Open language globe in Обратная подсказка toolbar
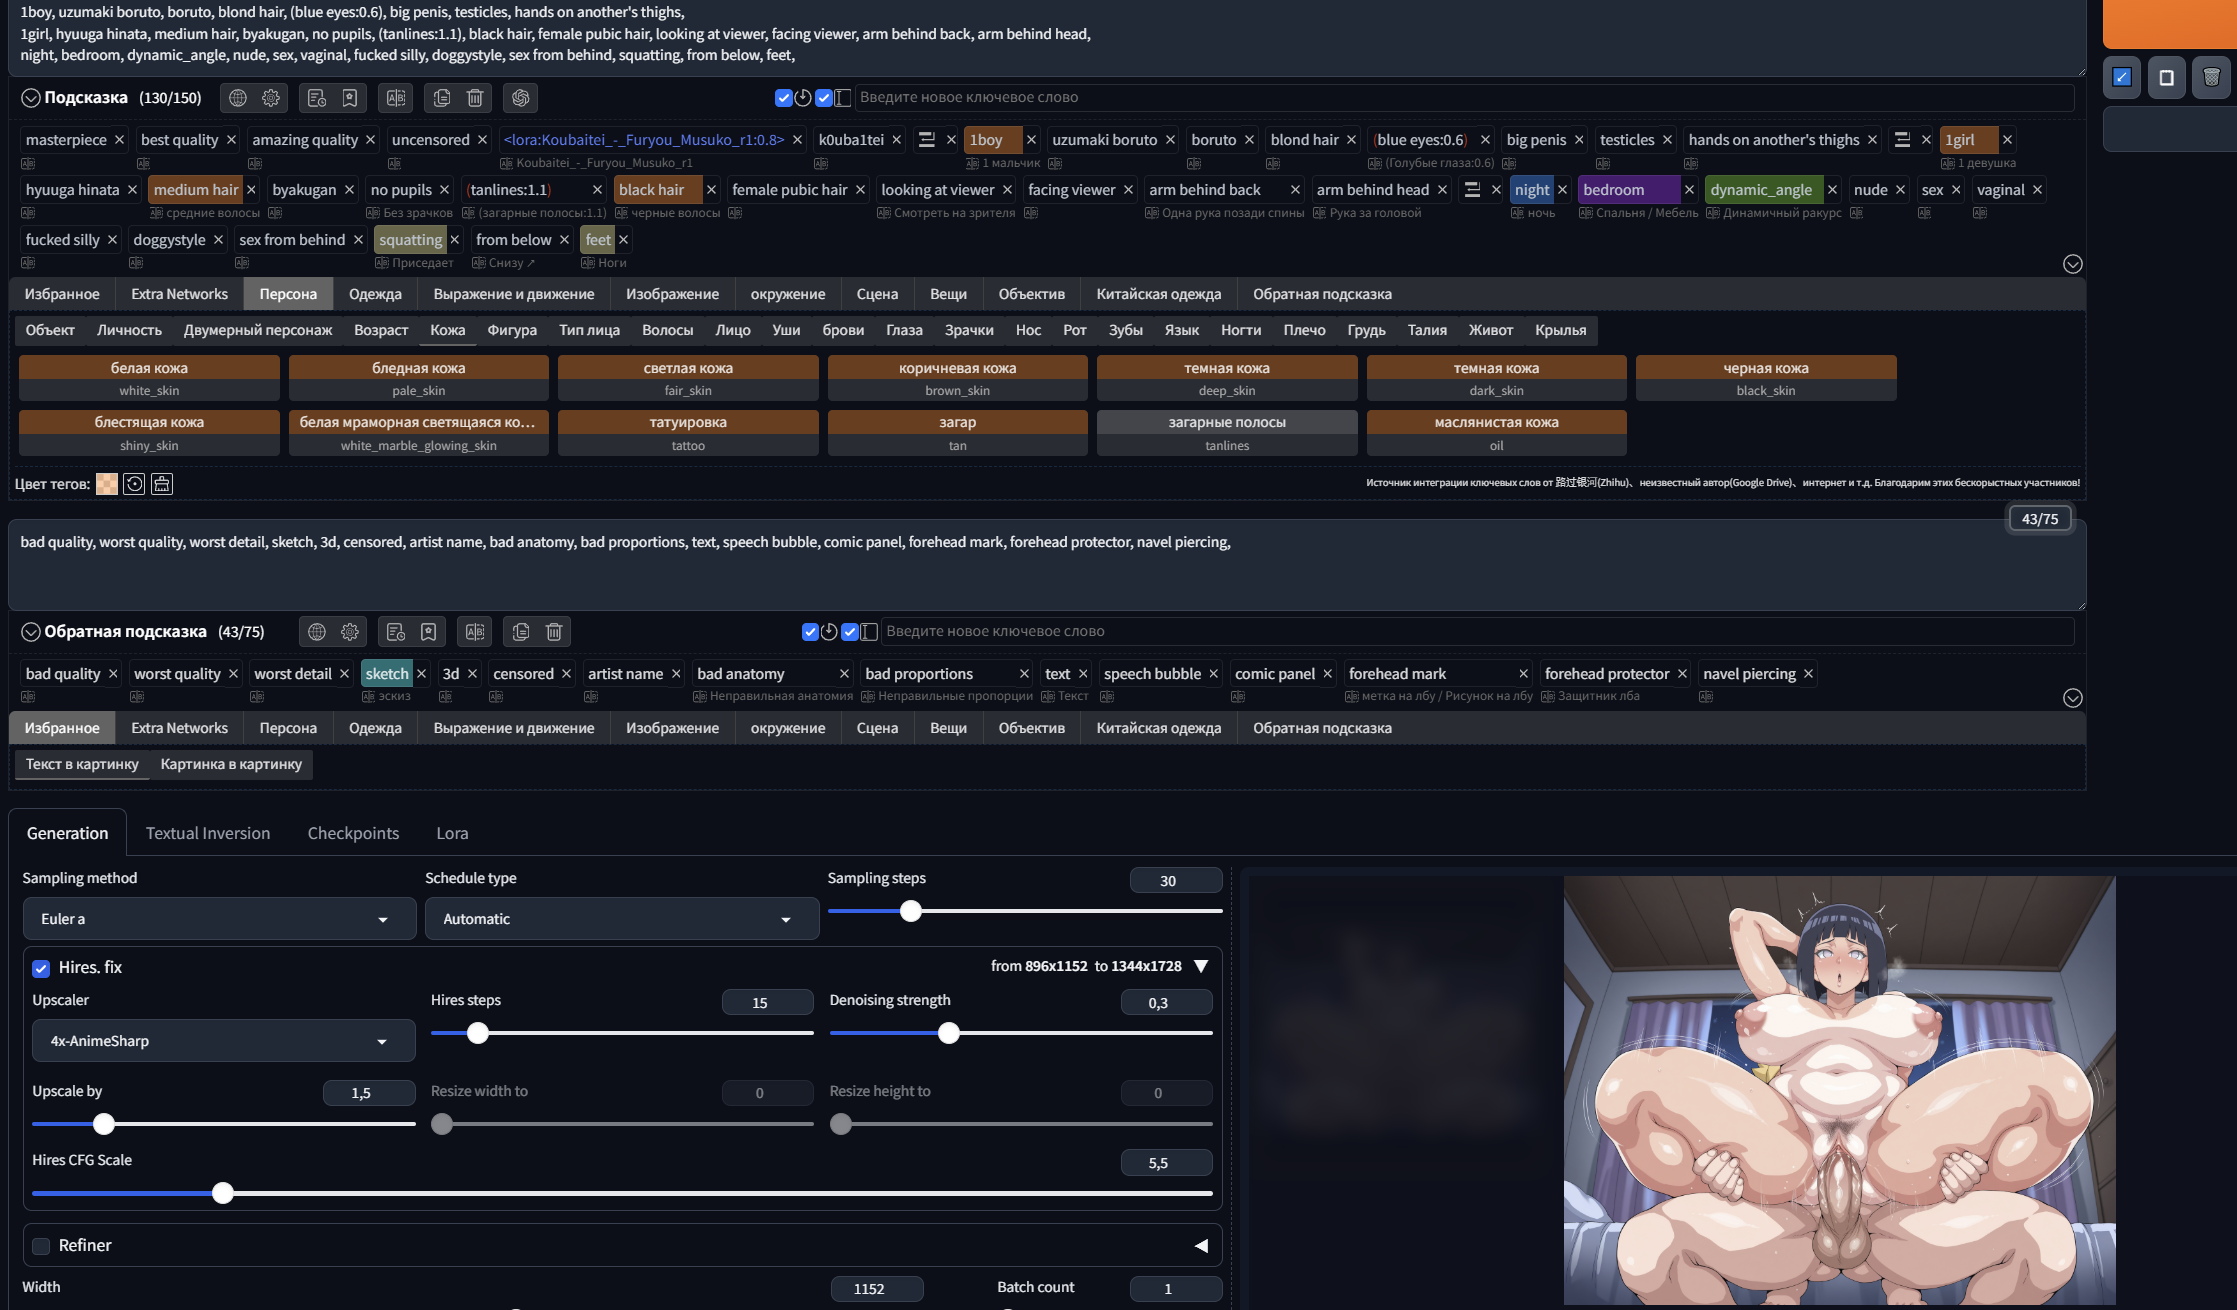 (x=317, y=632)
